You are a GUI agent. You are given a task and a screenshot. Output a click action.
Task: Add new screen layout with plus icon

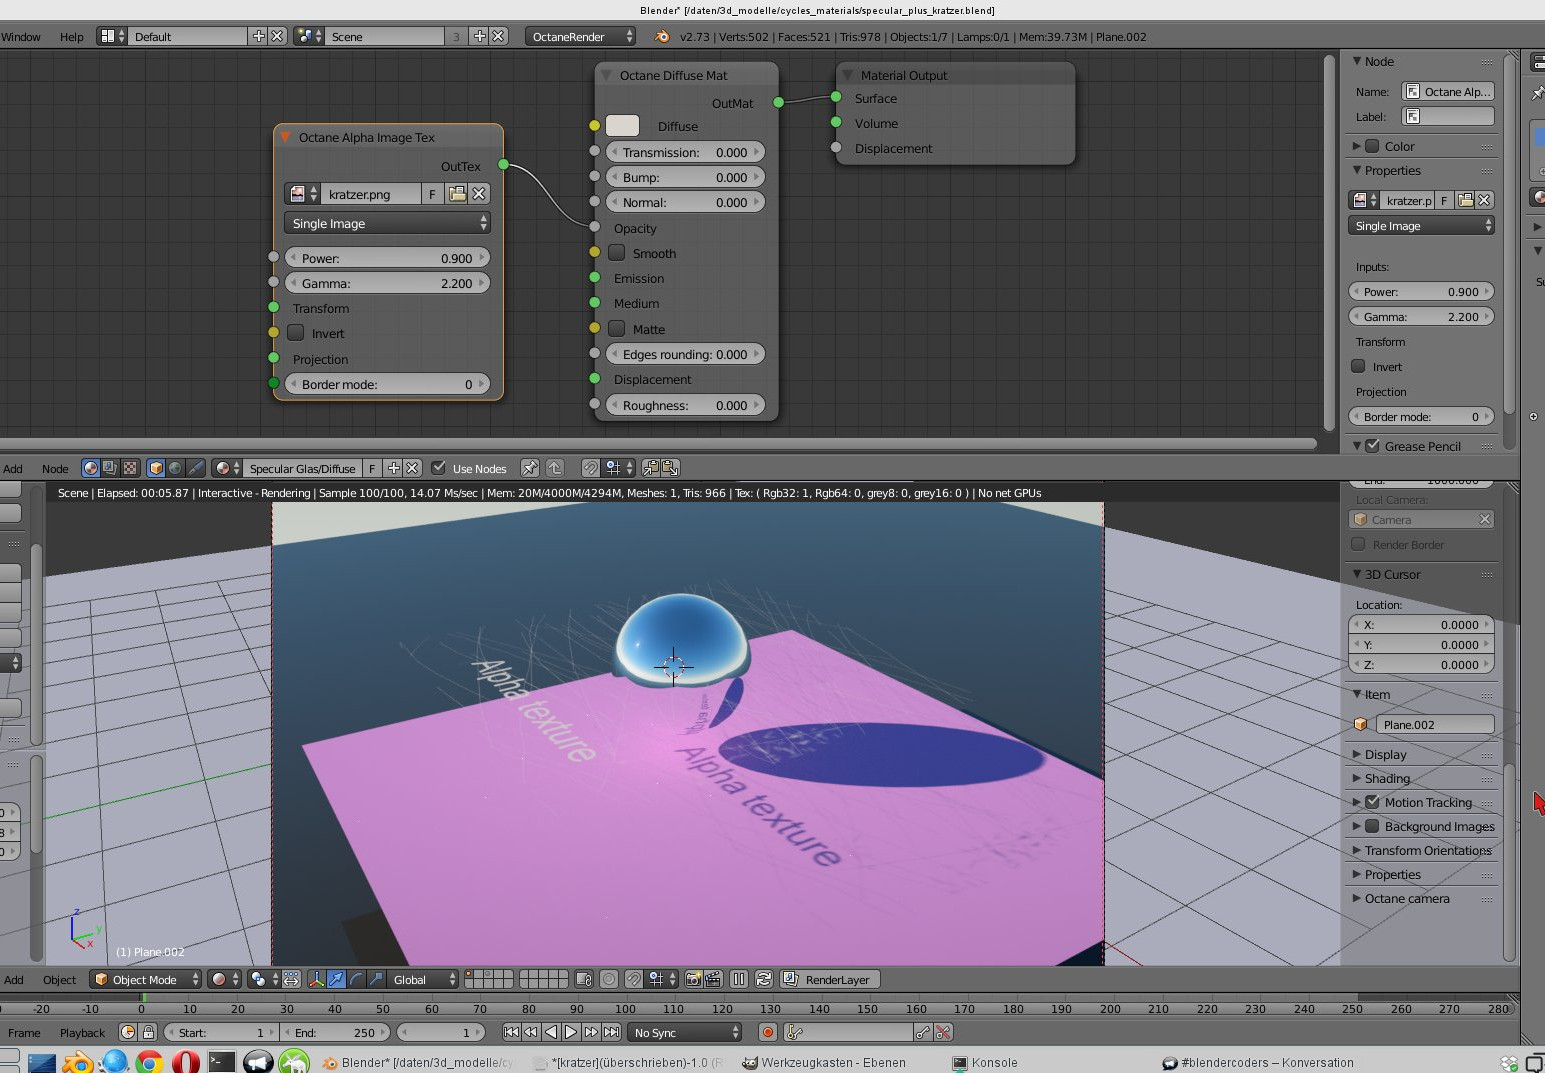pos(259,36)
